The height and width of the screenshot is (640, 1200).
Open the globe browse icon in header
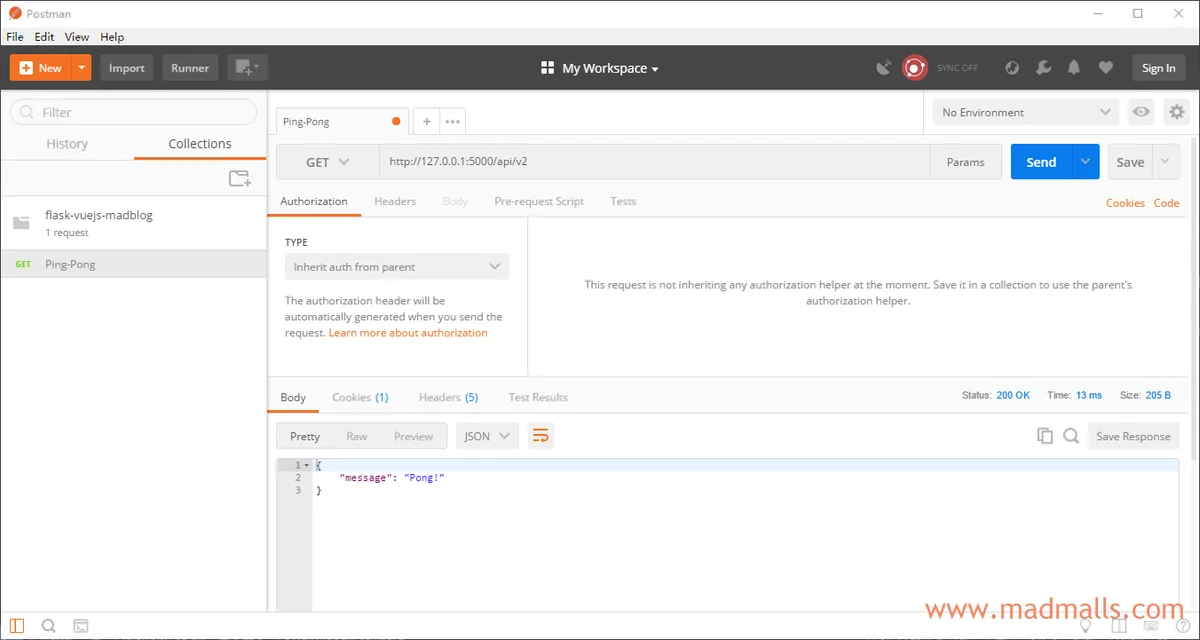tap(1012, 68)
